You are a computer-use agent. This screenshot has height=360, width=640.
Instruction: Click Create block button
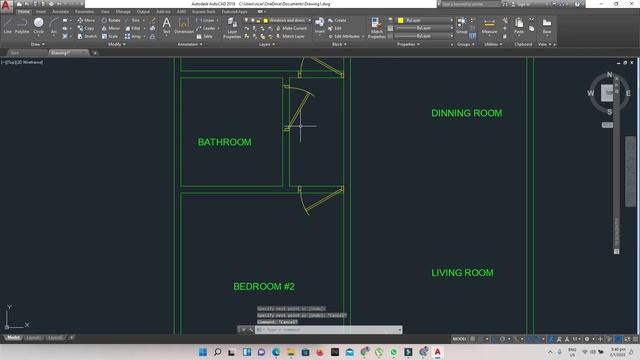(x=337, y=20)
